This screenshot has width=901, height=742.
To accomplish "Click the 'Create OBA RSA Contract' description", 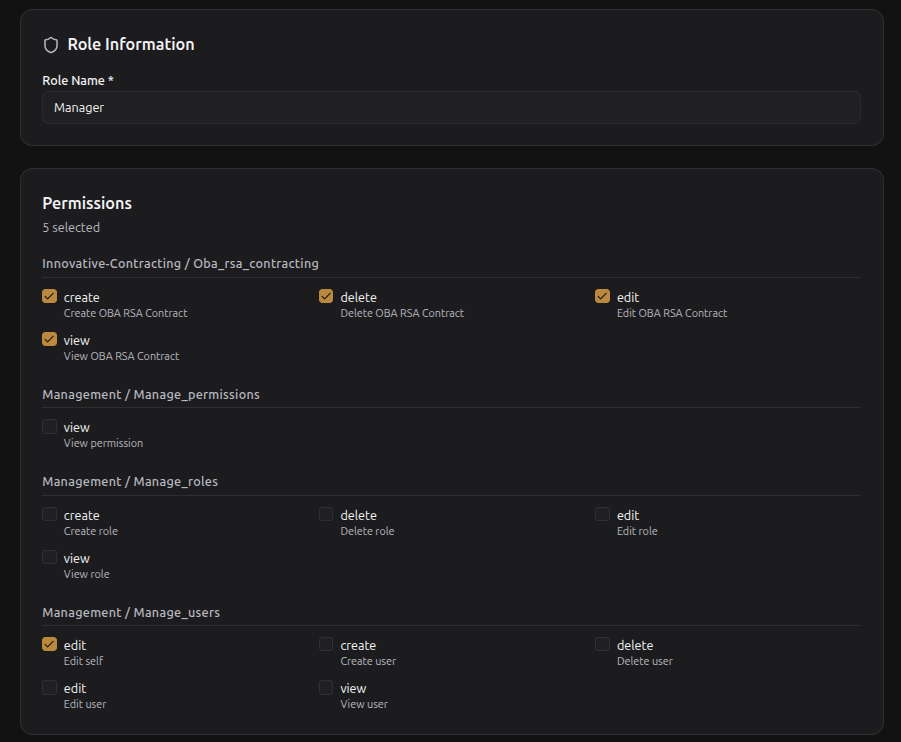I will point(126,313).
